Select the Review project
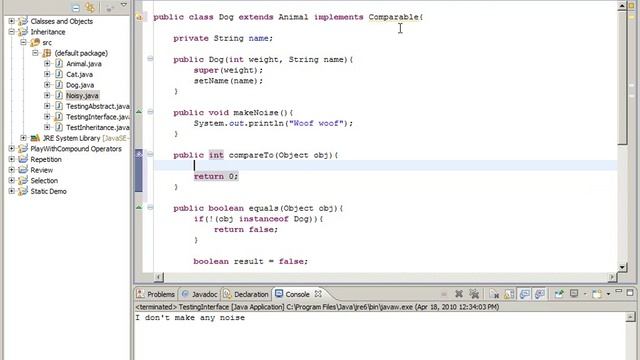The image size is (640, 360). pyautogui.click(x=42, y=170)
